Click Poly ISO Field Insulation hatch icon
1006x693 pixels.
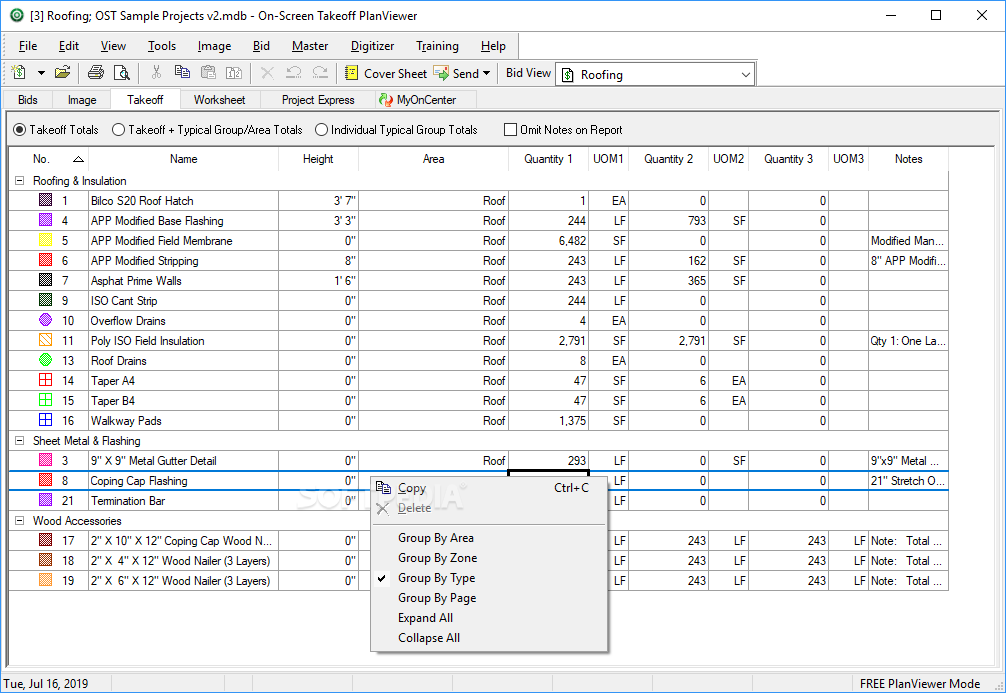click(x=46, y=340)
